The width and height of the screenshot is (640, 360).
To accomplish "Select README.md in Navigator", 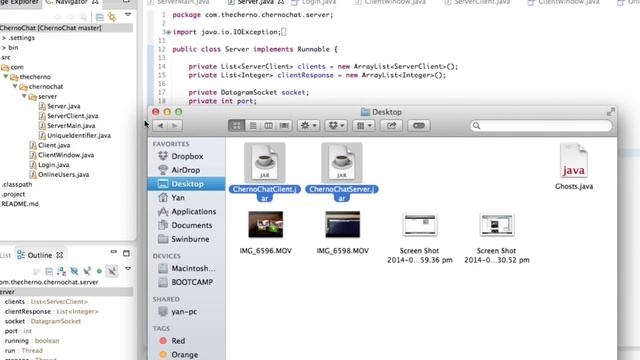I will (x=20, y=204).
